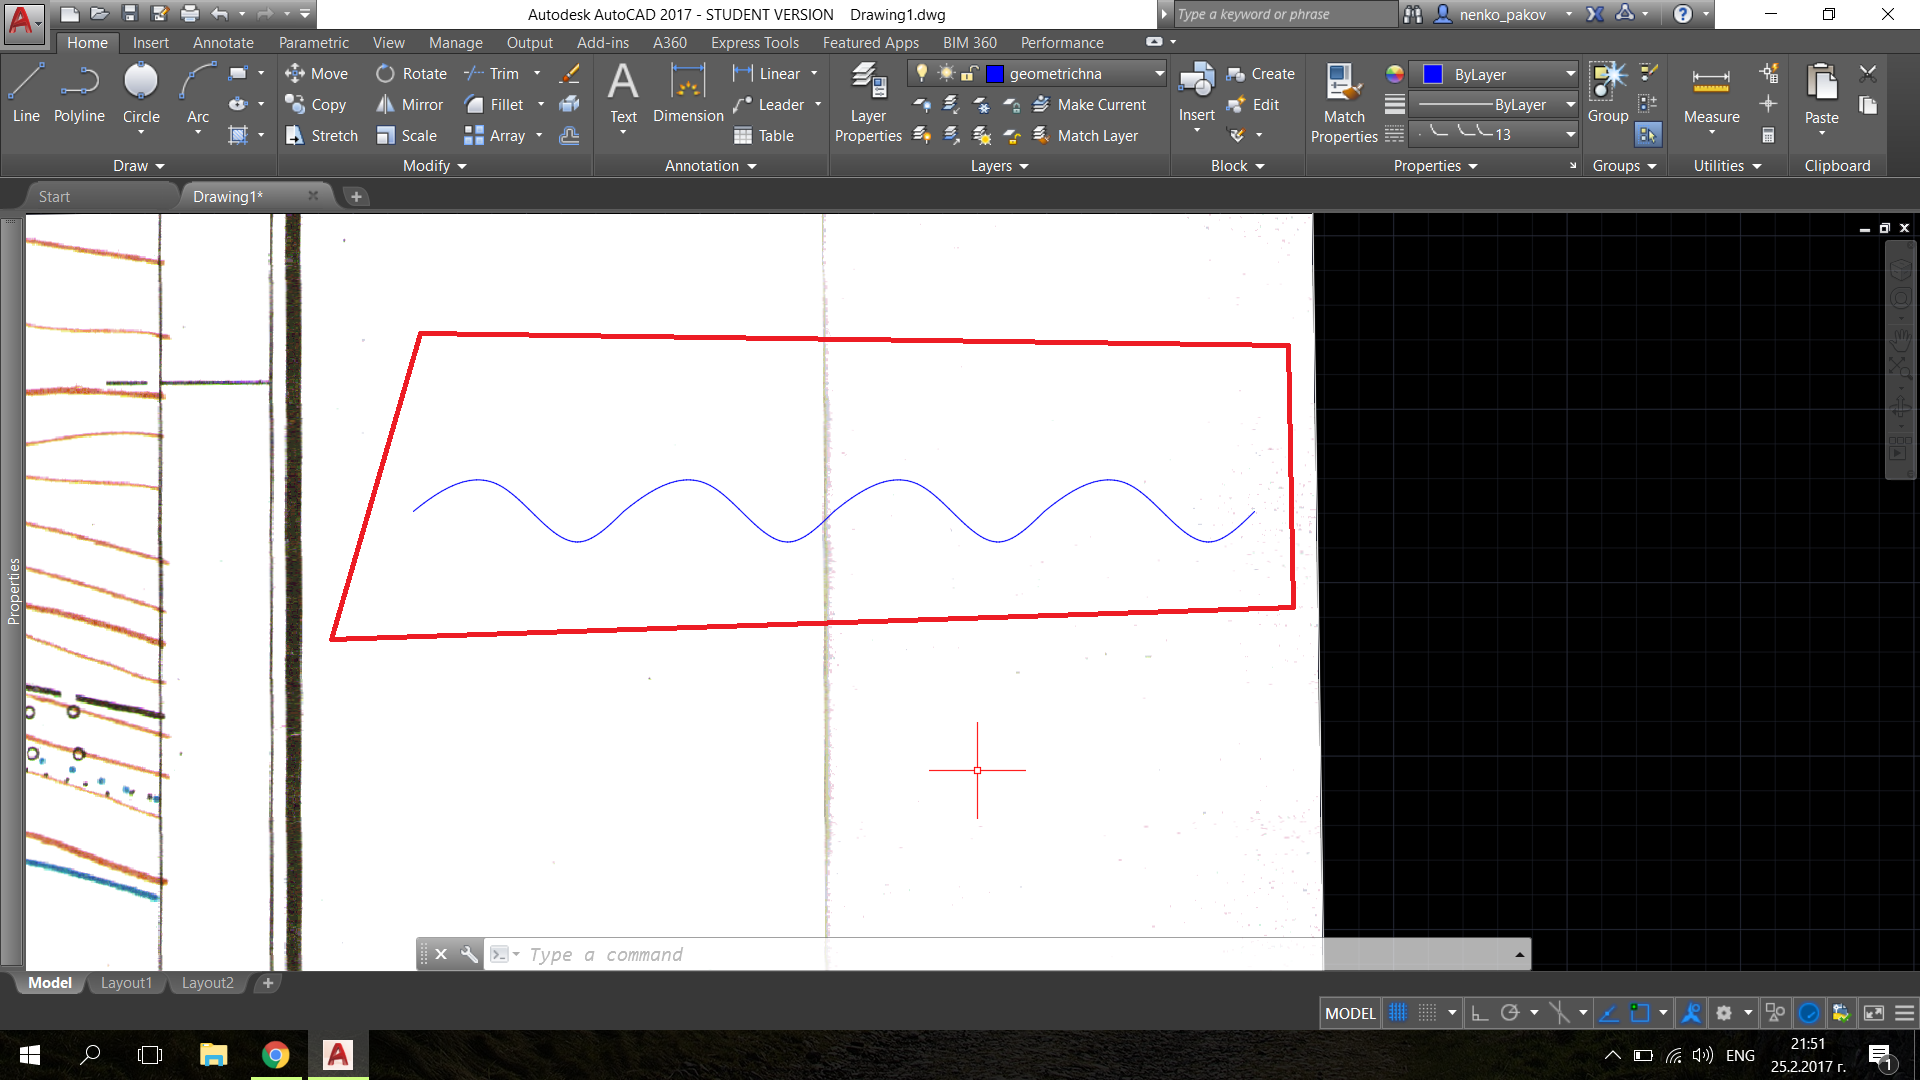Viewport: 1920px width, 1080px height.
Task: Open the Express Tools tab
Action: click(755, 43)
